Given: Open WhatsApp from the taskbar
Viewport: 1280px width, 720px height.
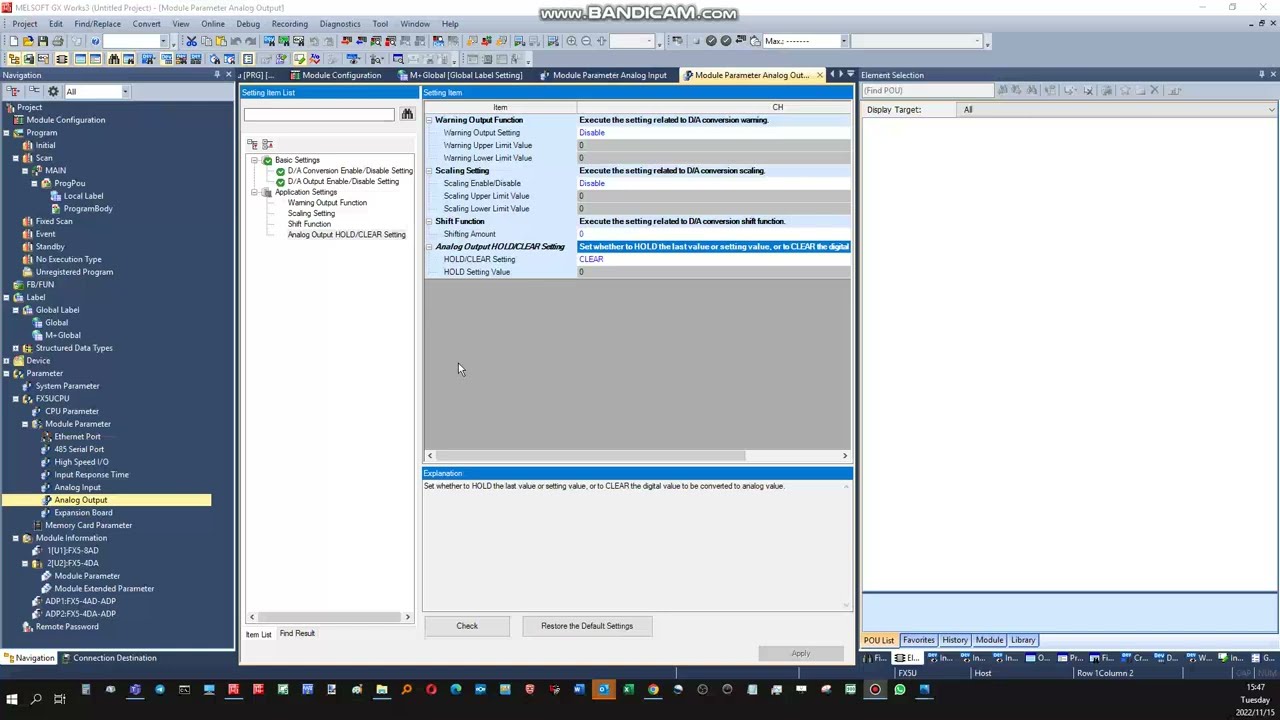Looking at the screenshot, I should tap(899, 689).
